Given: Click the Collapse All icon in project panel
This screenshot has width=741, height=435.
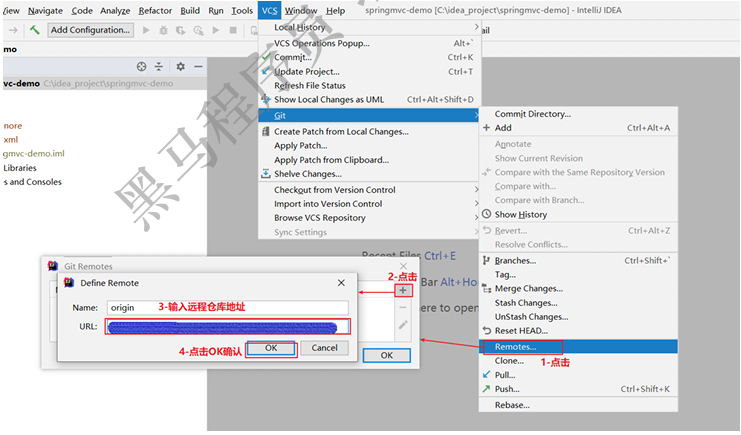Looking at the screenshot, I should 159,67.
